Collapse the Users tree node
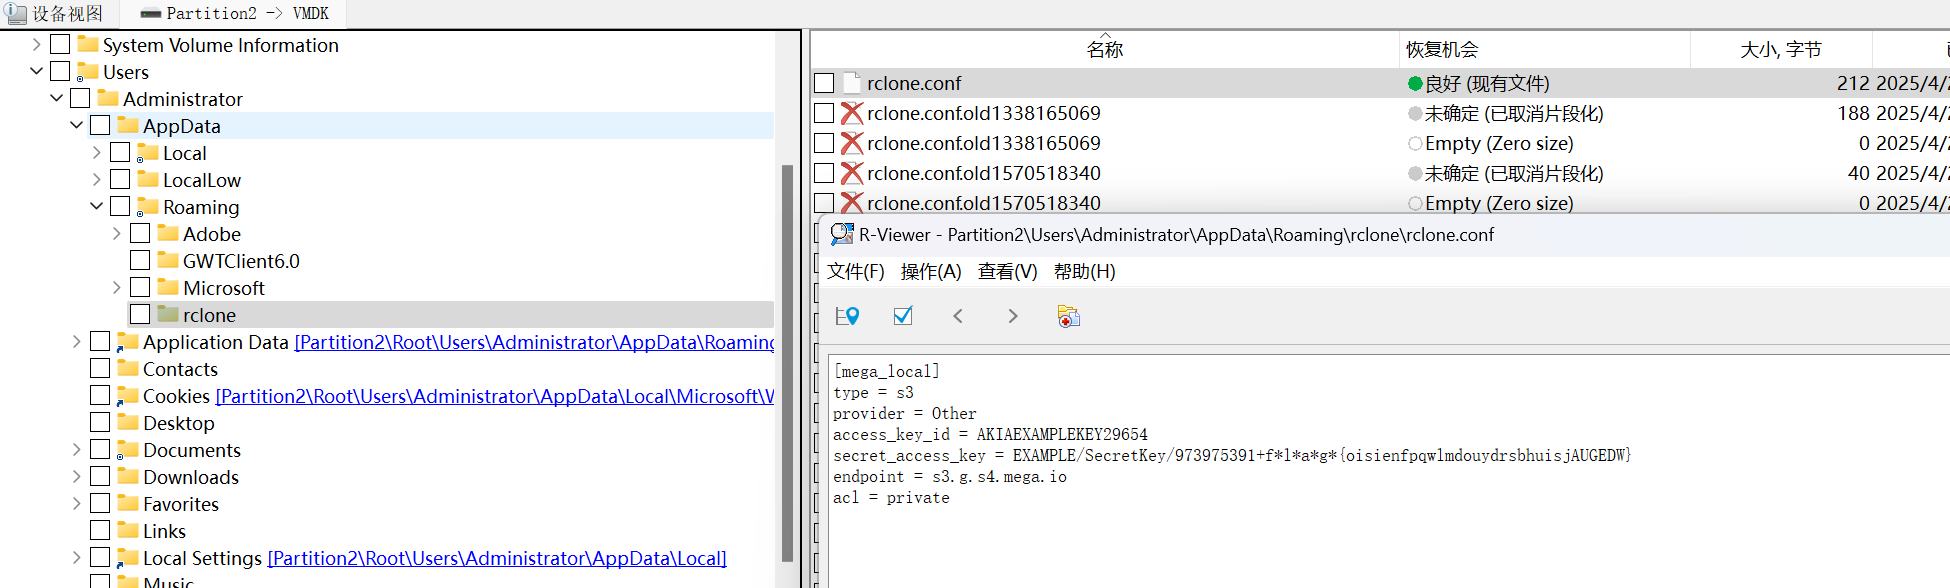Image resolution: width=1950 pixels, height=588 pixels. point(36,71)
